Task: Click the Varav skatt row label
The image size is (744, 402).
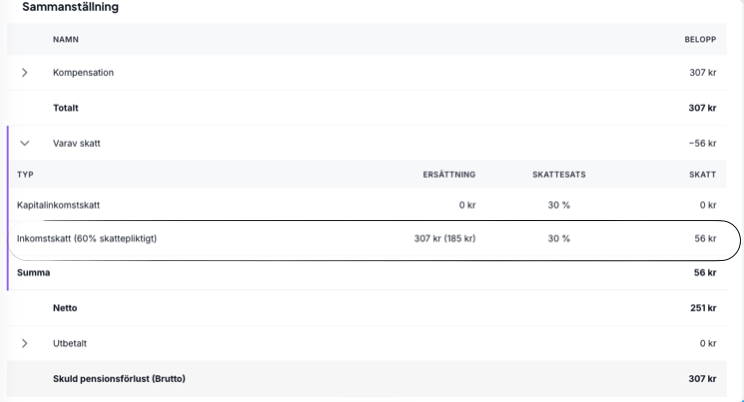Action: 77,143
